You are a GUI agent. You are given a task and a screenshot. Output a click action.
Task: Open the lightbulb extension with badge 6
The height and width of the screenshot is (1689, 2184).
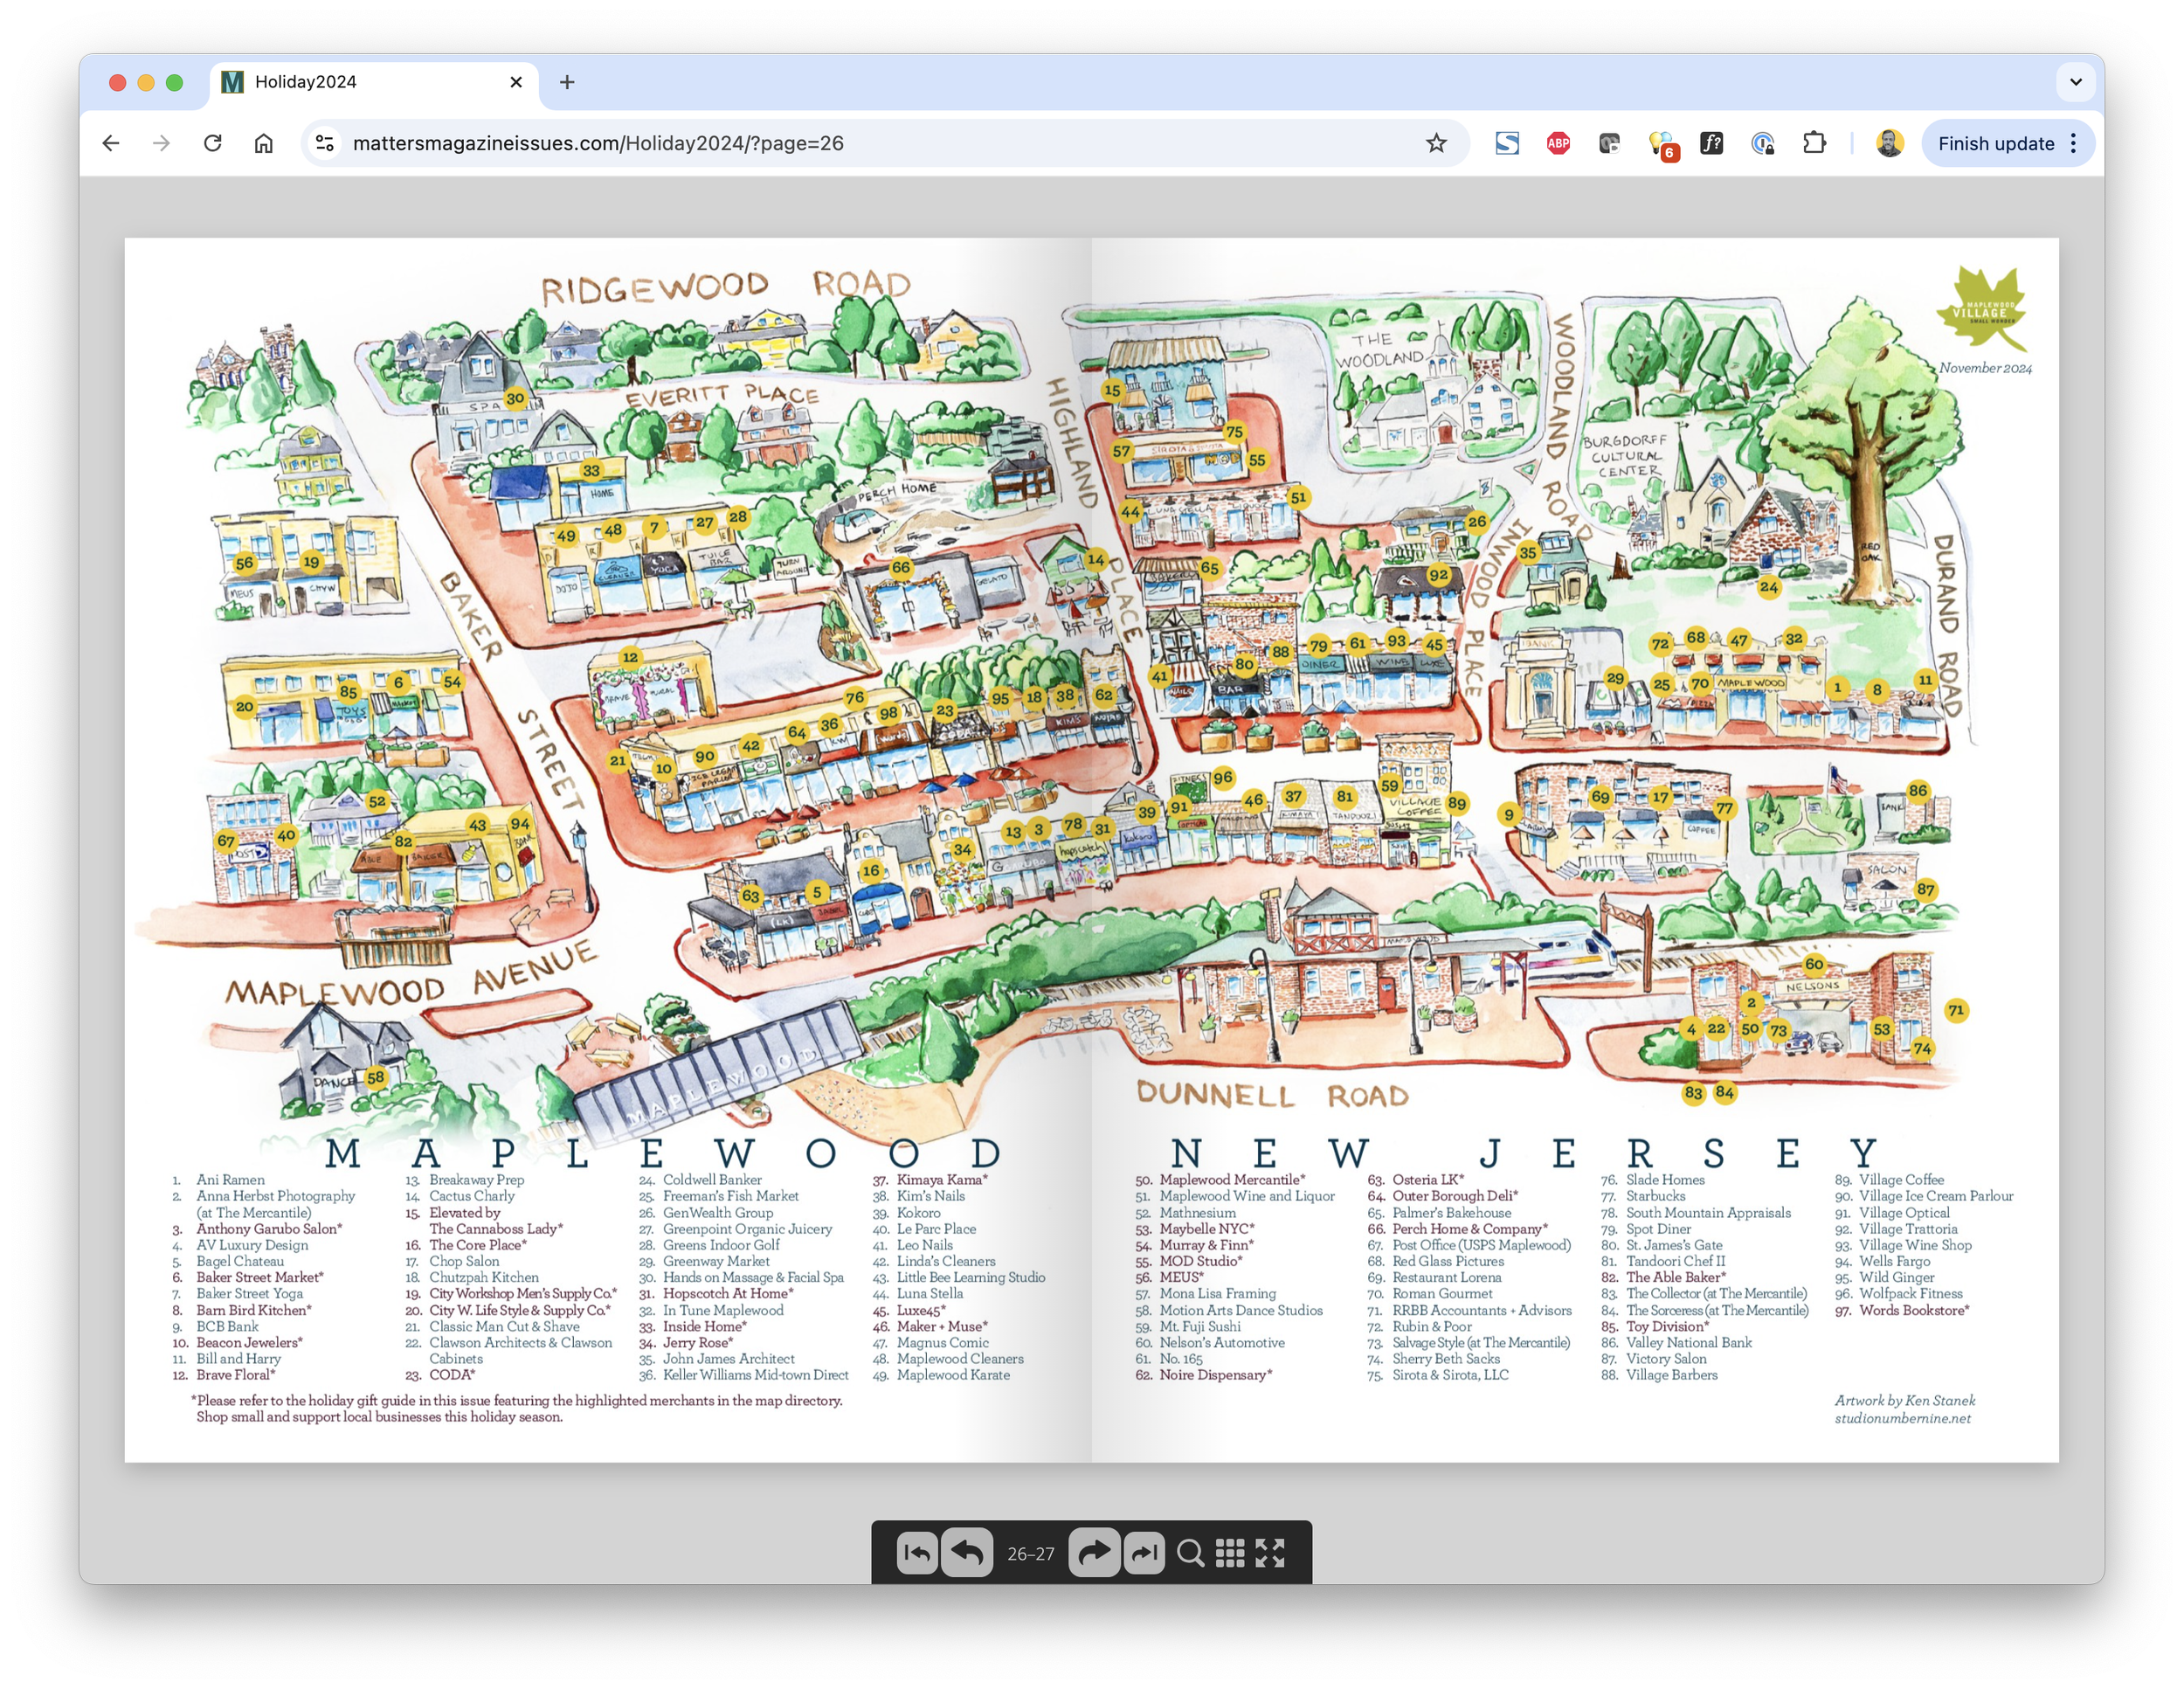(1661, 145)
